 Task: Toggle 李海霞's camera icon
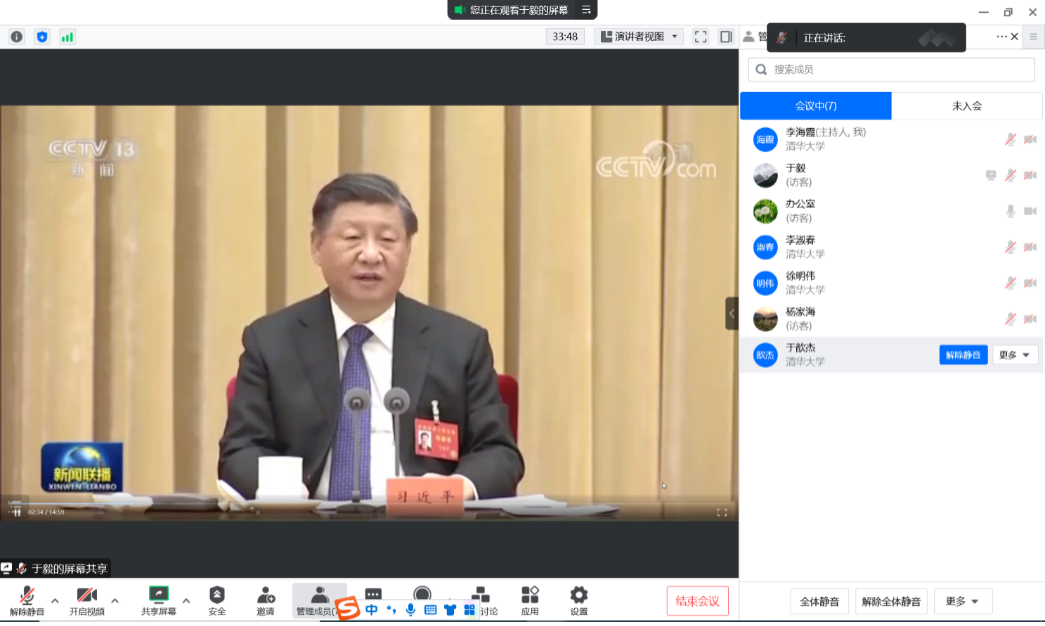coord(1030,139)
